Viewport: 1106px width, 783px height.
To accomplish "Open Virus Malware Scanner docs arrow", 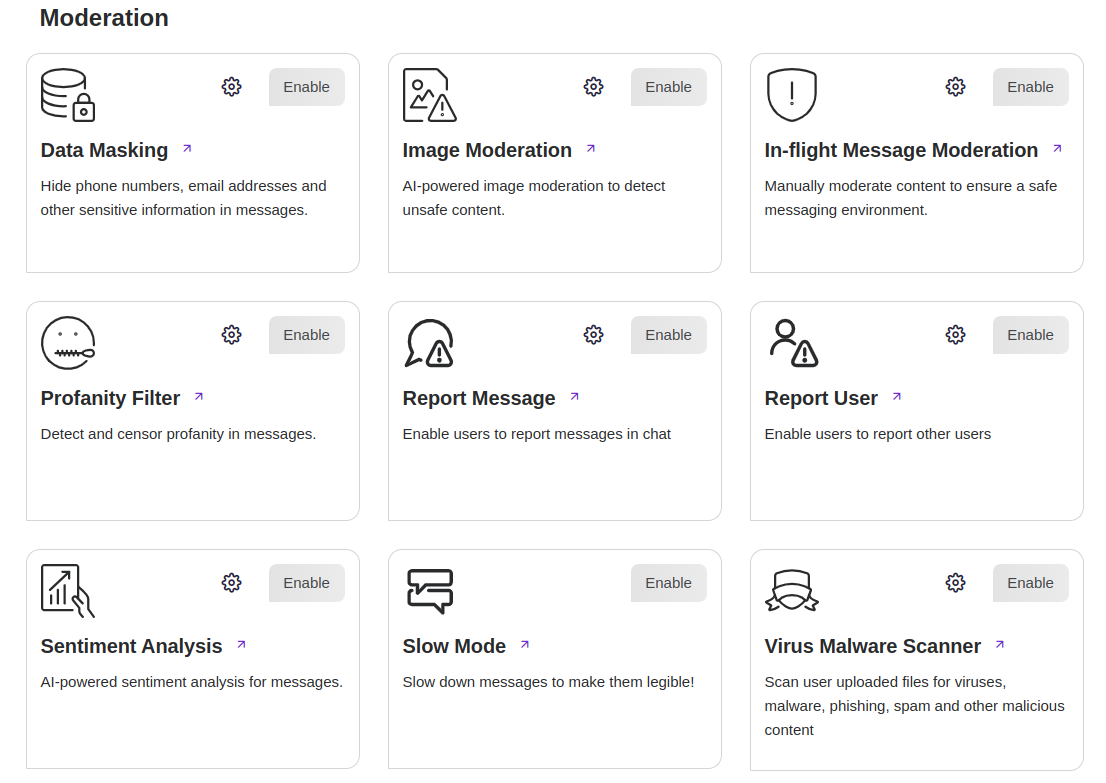I will click(x=1000, y=645).
